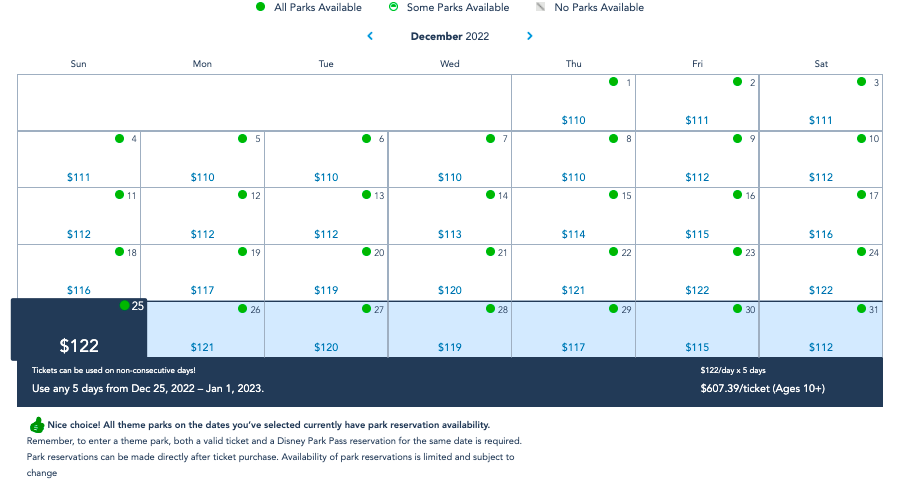899x492 pixels.
Task: Select Friday December 23 at $122
Action: (x=697, y=272)
